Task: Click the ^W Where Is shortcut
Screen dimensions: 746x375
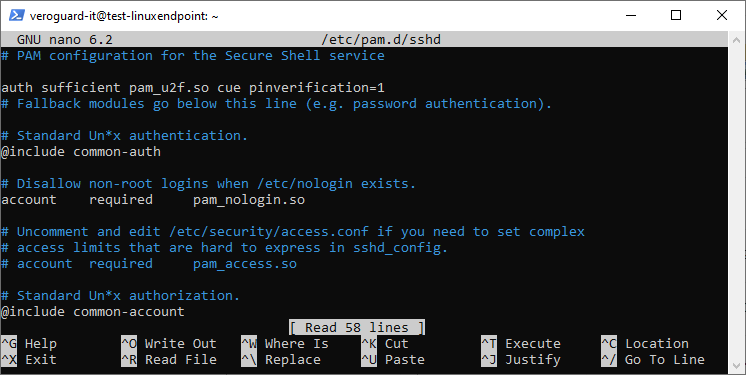Action: click(285, 344)
